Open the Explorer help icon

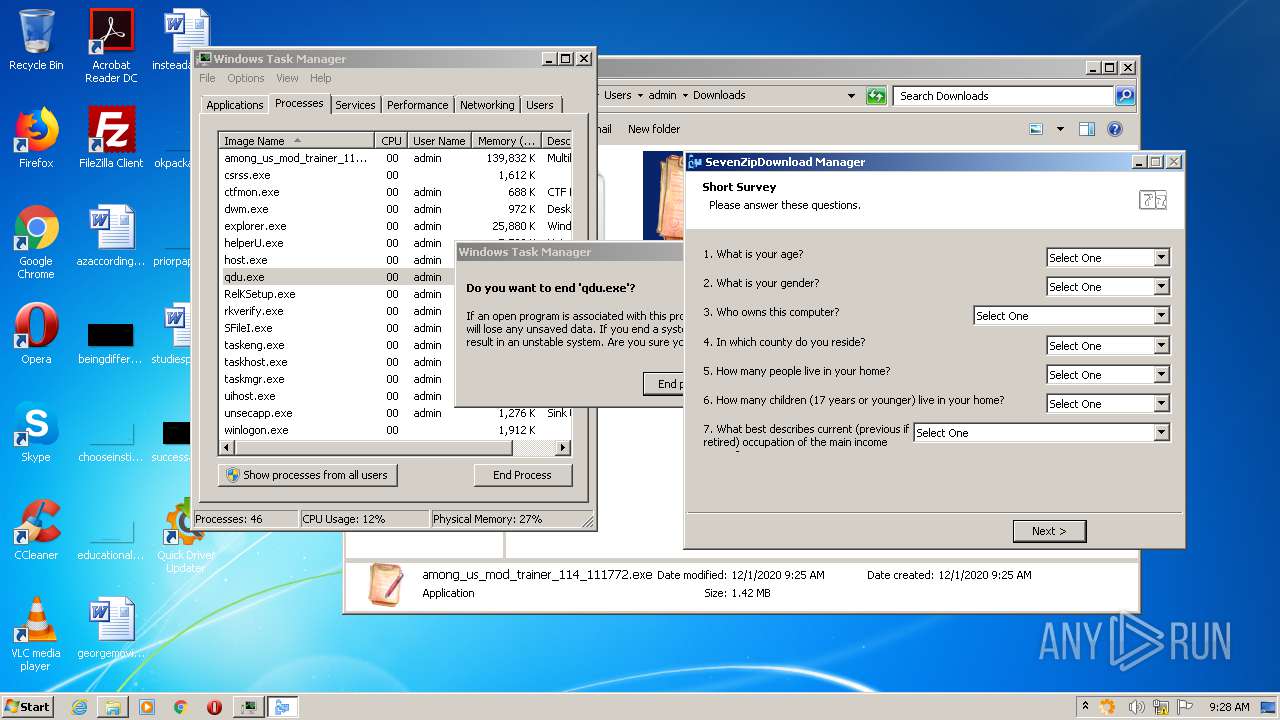click(x=1115, y=129)
